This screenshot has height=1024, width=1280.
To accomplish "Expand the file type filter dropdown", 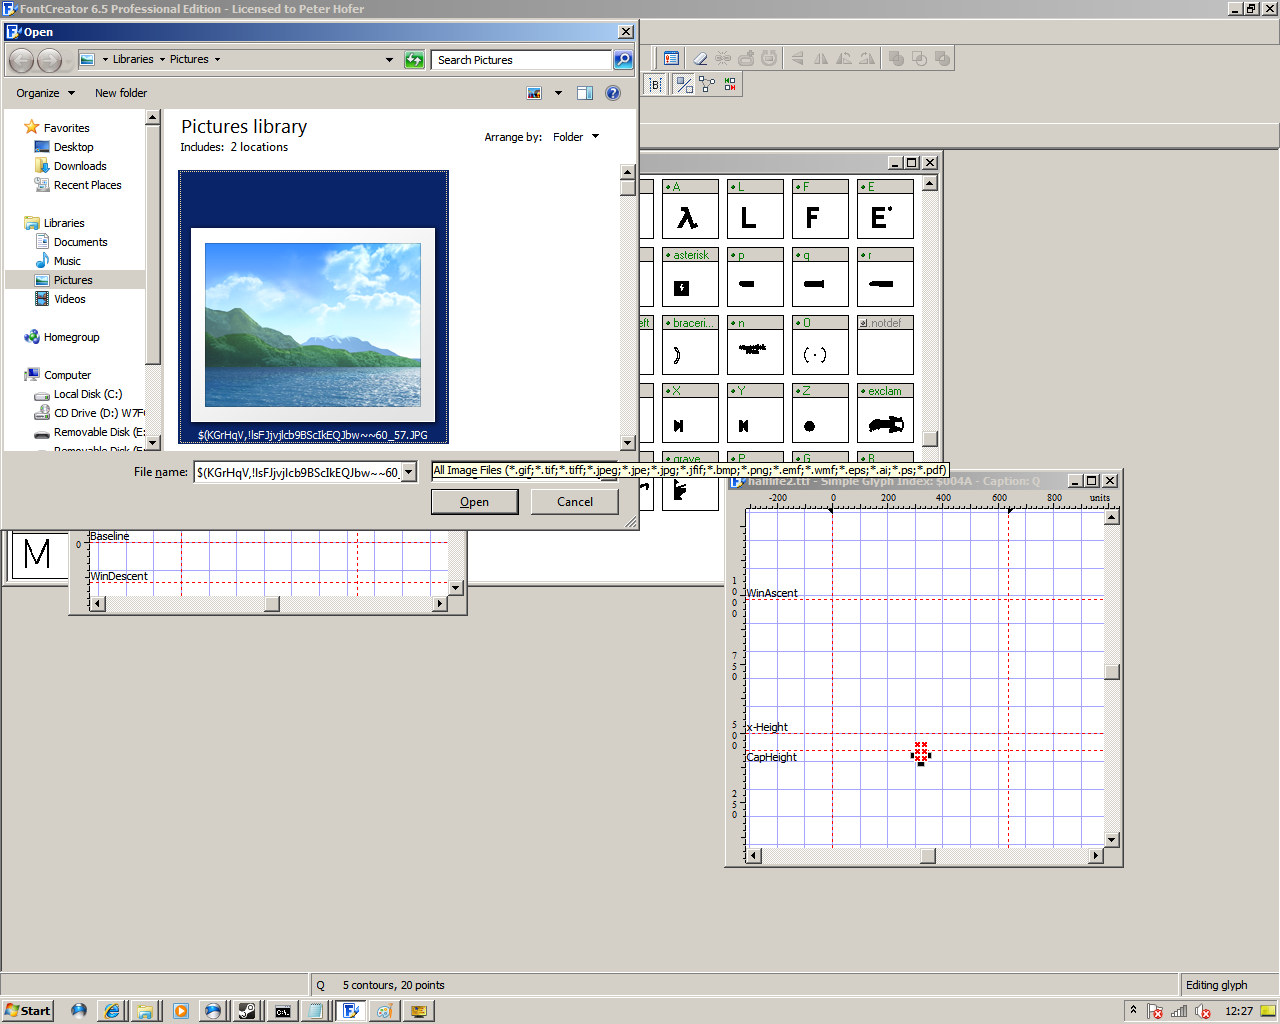I will tap(609, 472).
